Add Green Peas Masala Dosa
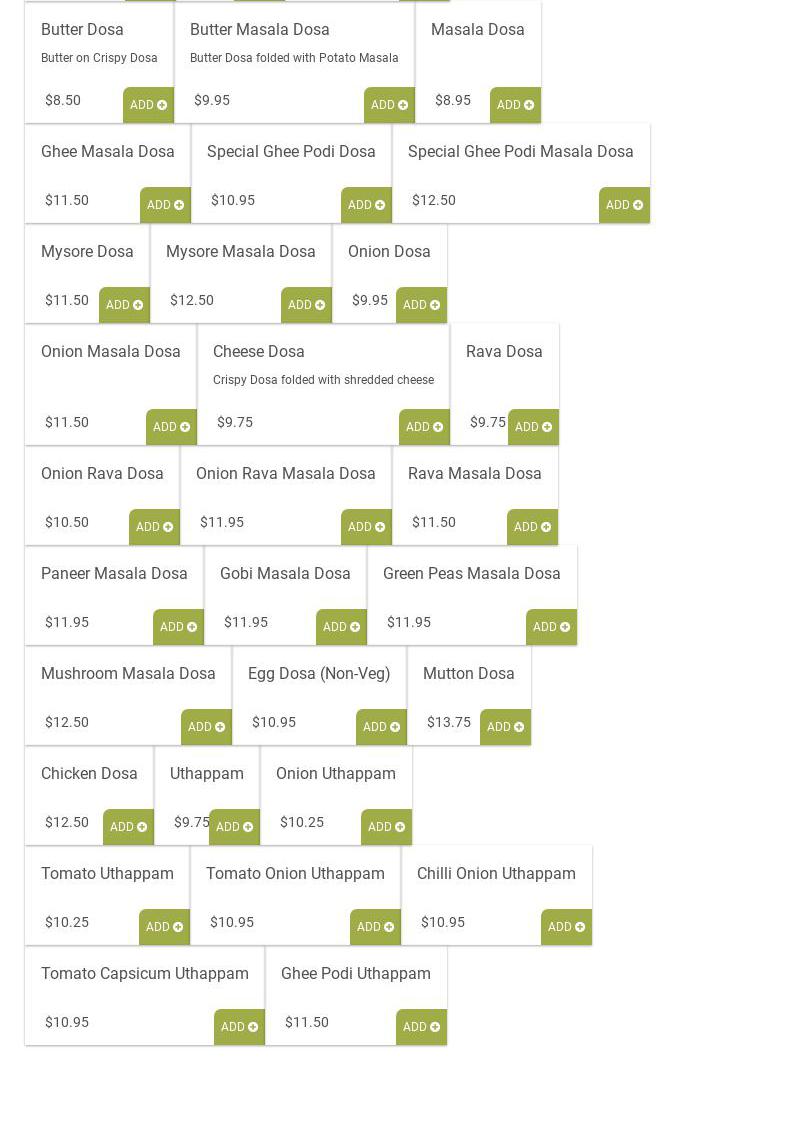 click(551, 627)
